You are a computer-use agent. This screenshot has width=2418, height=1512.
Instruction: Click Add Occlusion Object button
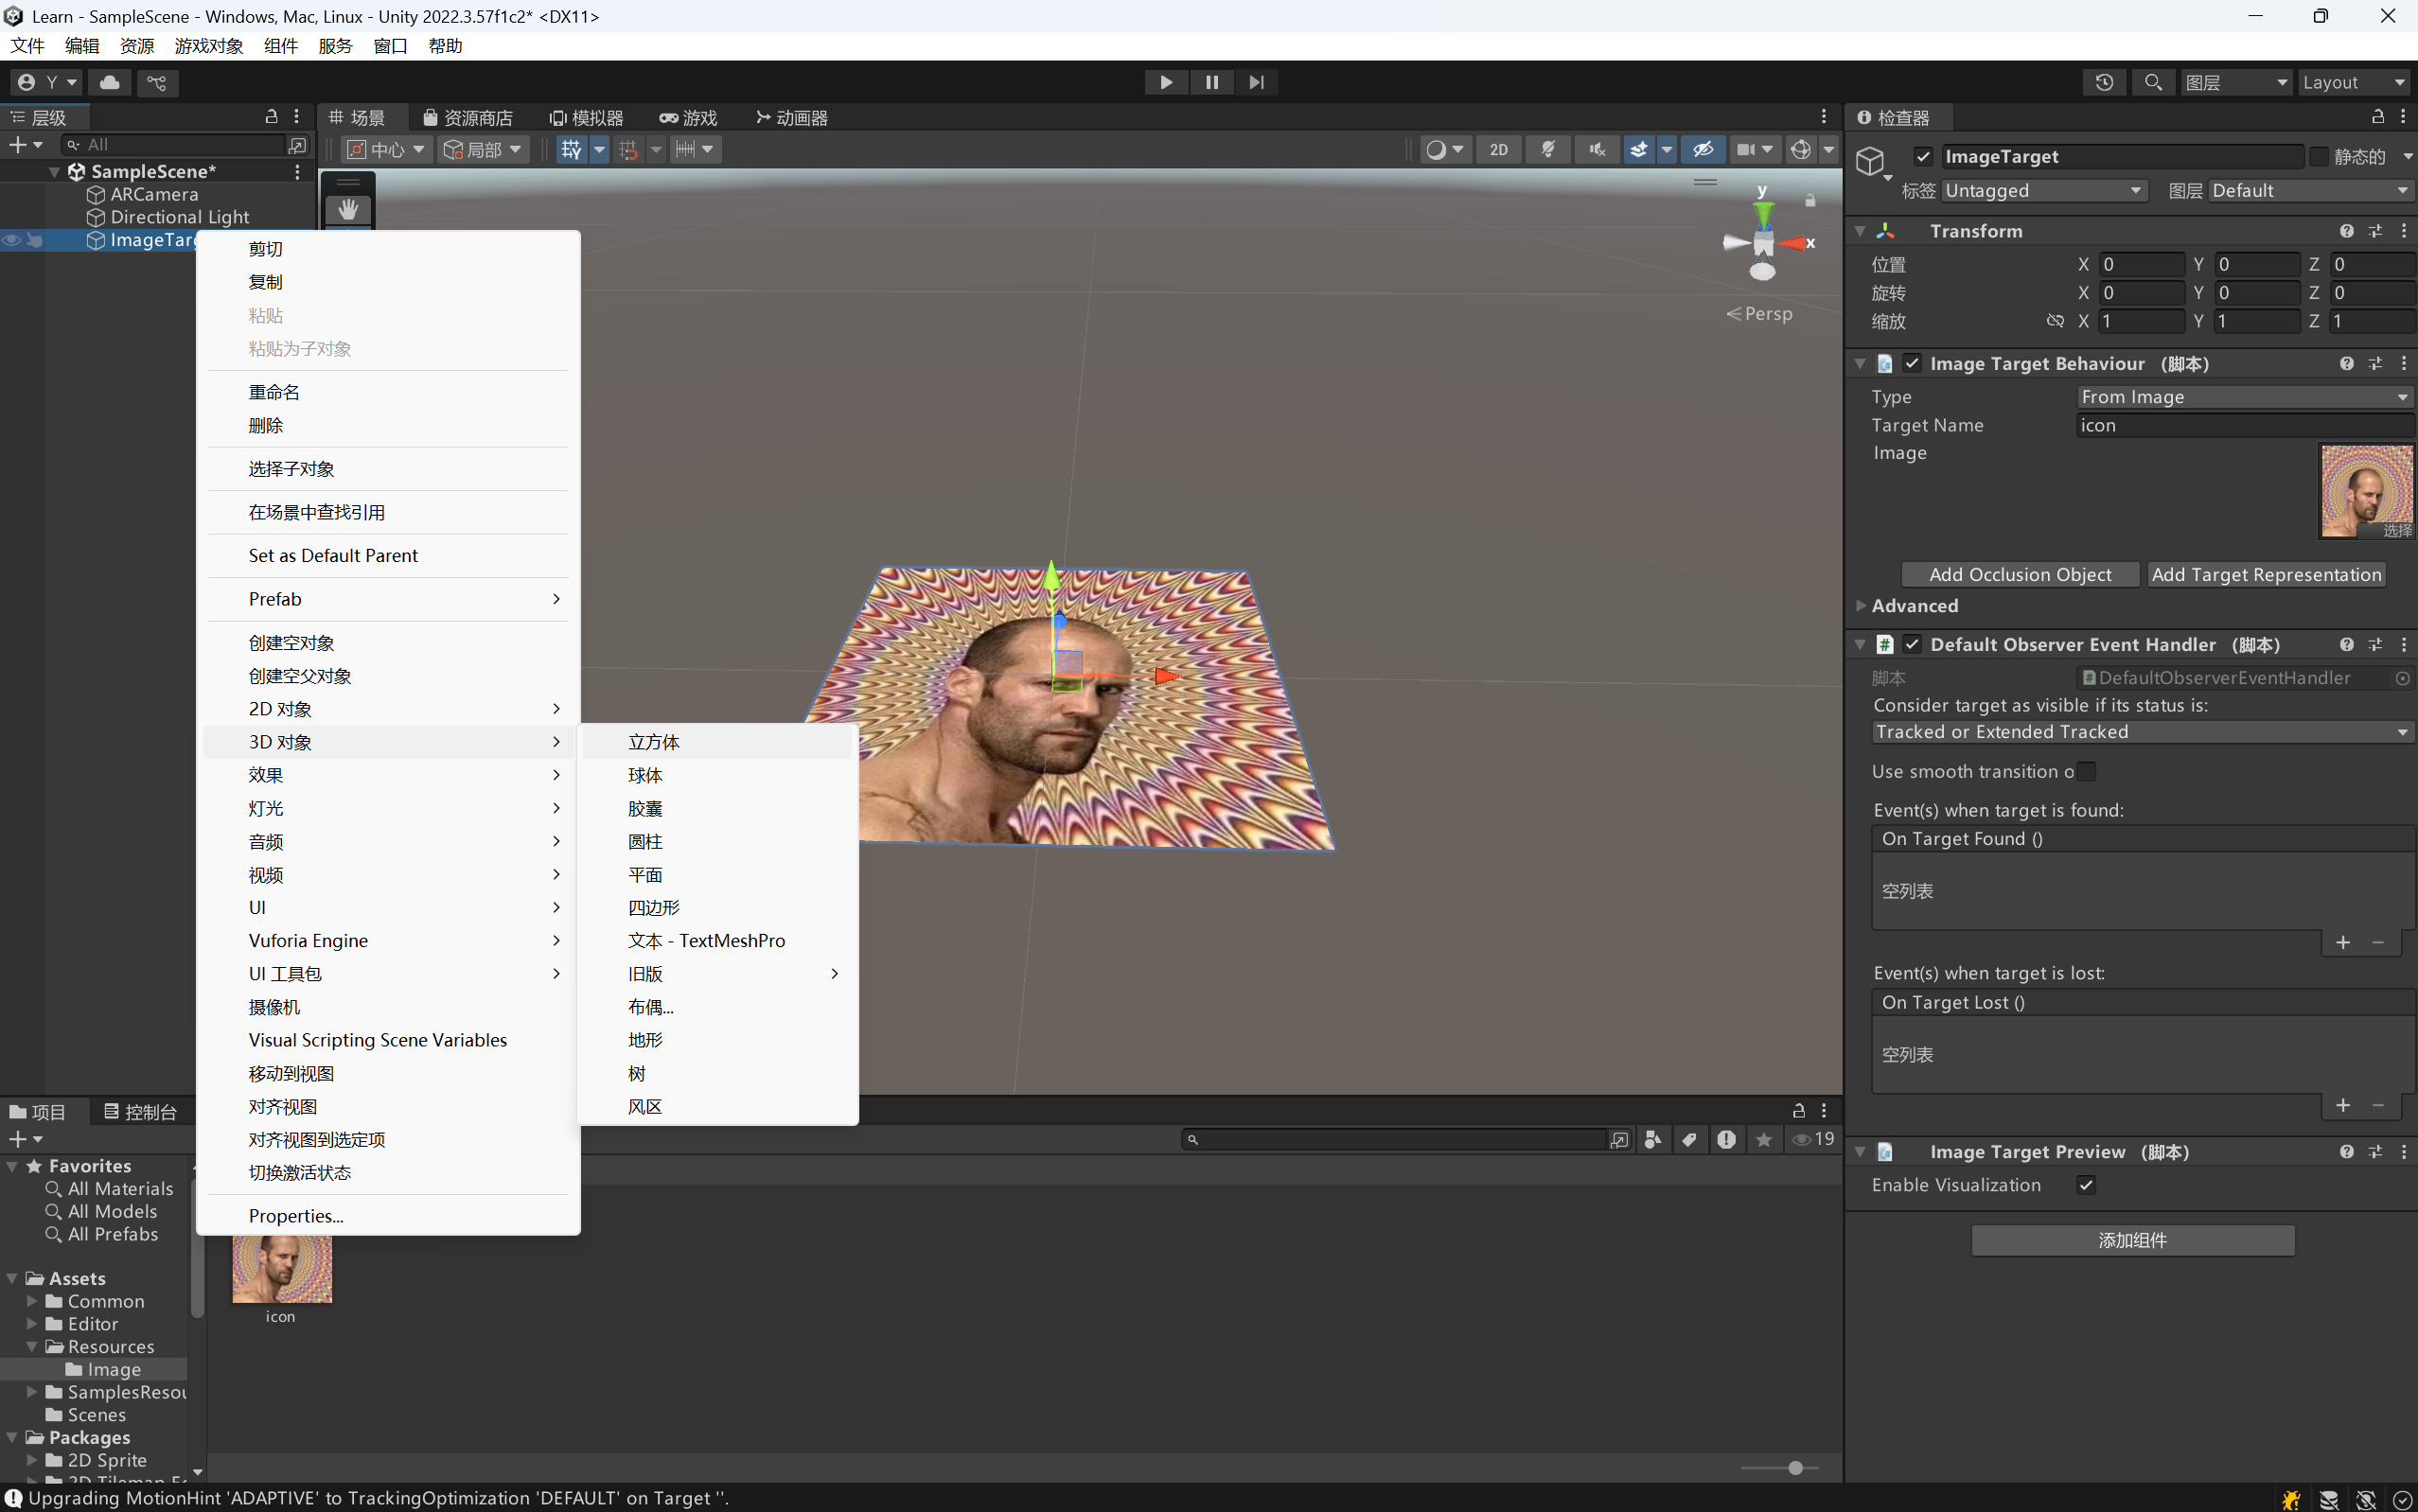click(x=2019, y=574)
